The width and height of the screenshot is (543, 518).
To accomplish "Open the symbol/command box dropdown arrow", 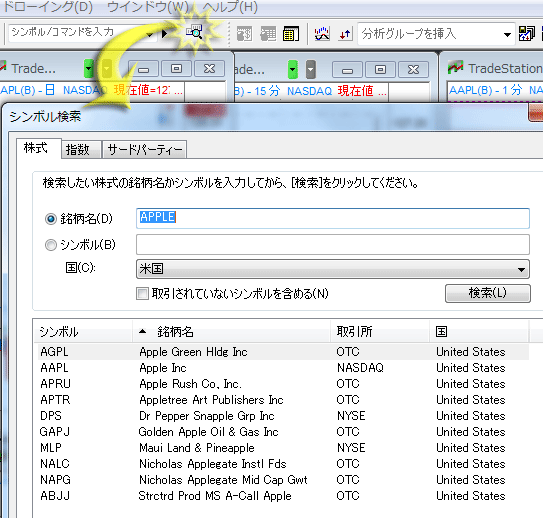I will [150, 34].
